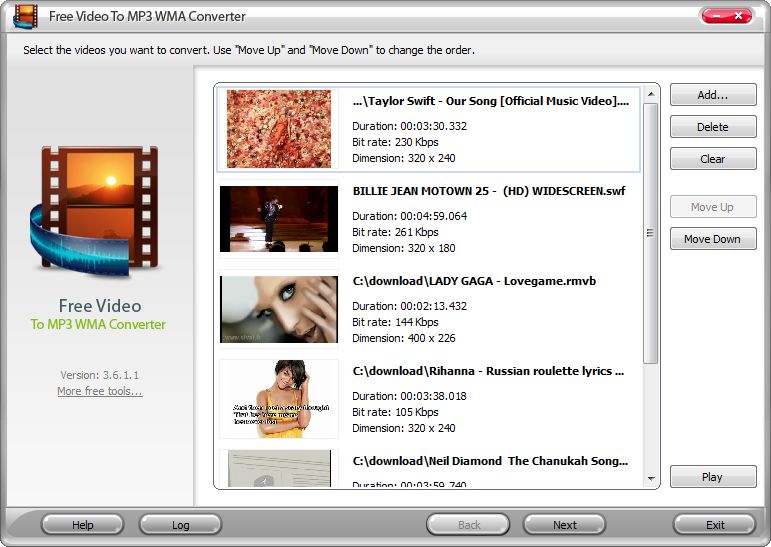Open the Log button

pyautogui.click(x=180, y=525)
